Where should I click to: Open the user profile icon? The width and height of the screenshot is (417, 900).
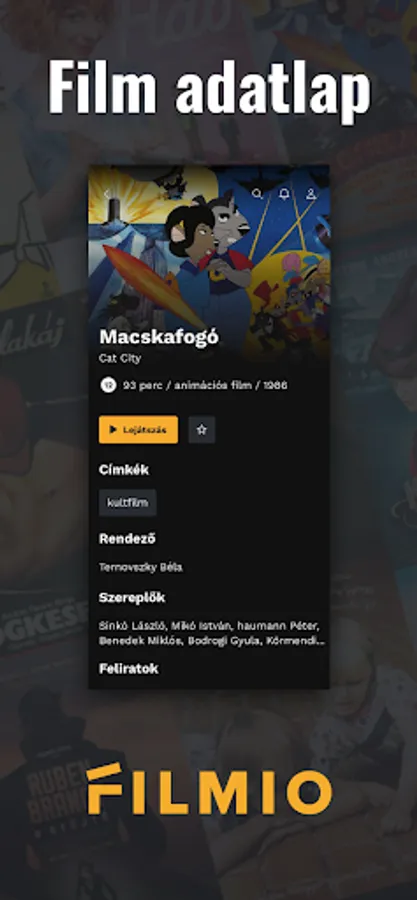(311, 194)
